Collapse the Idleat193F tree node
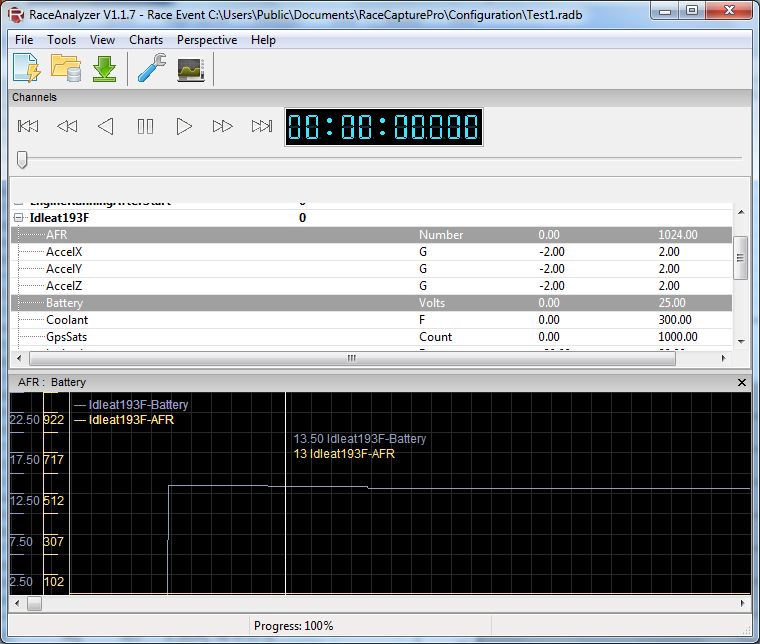Viewport: 760px width, 644px height. [x=18, y=218]
